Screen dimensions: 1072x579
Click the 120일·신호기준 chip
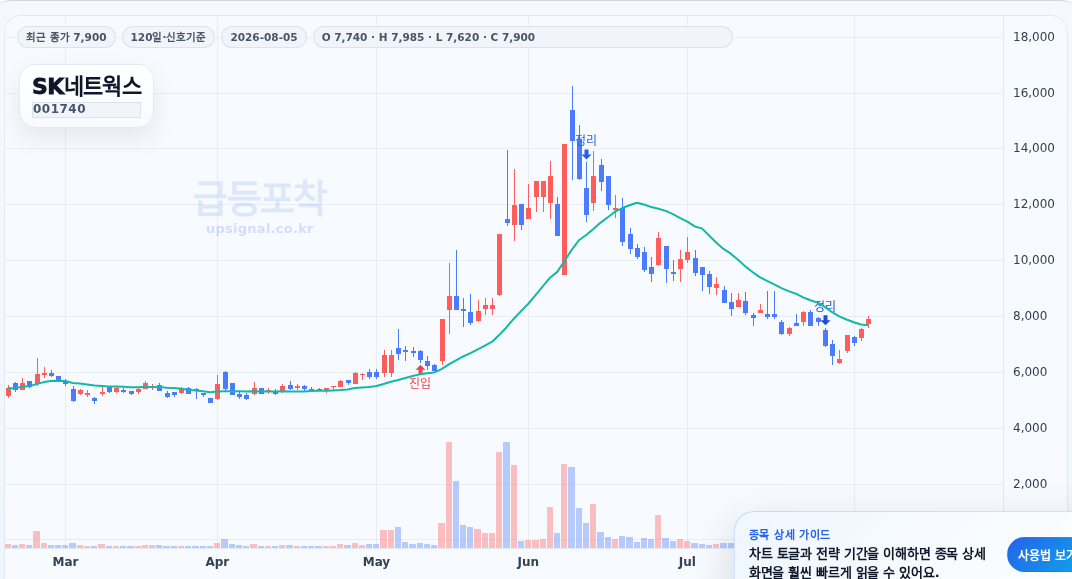[168, 37]
